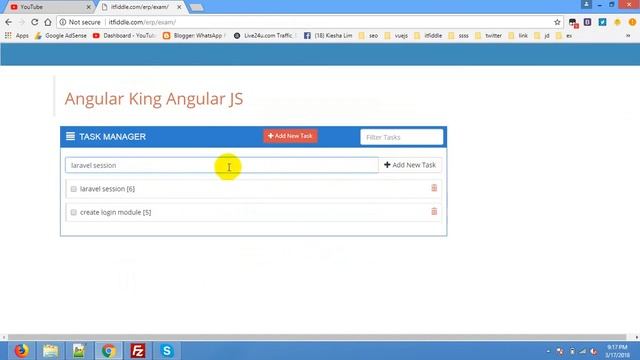Open the ssss bookmarks folder
The width and height of the screenshot is (640, 360).
pyautogui.click(x=458, y=36)
